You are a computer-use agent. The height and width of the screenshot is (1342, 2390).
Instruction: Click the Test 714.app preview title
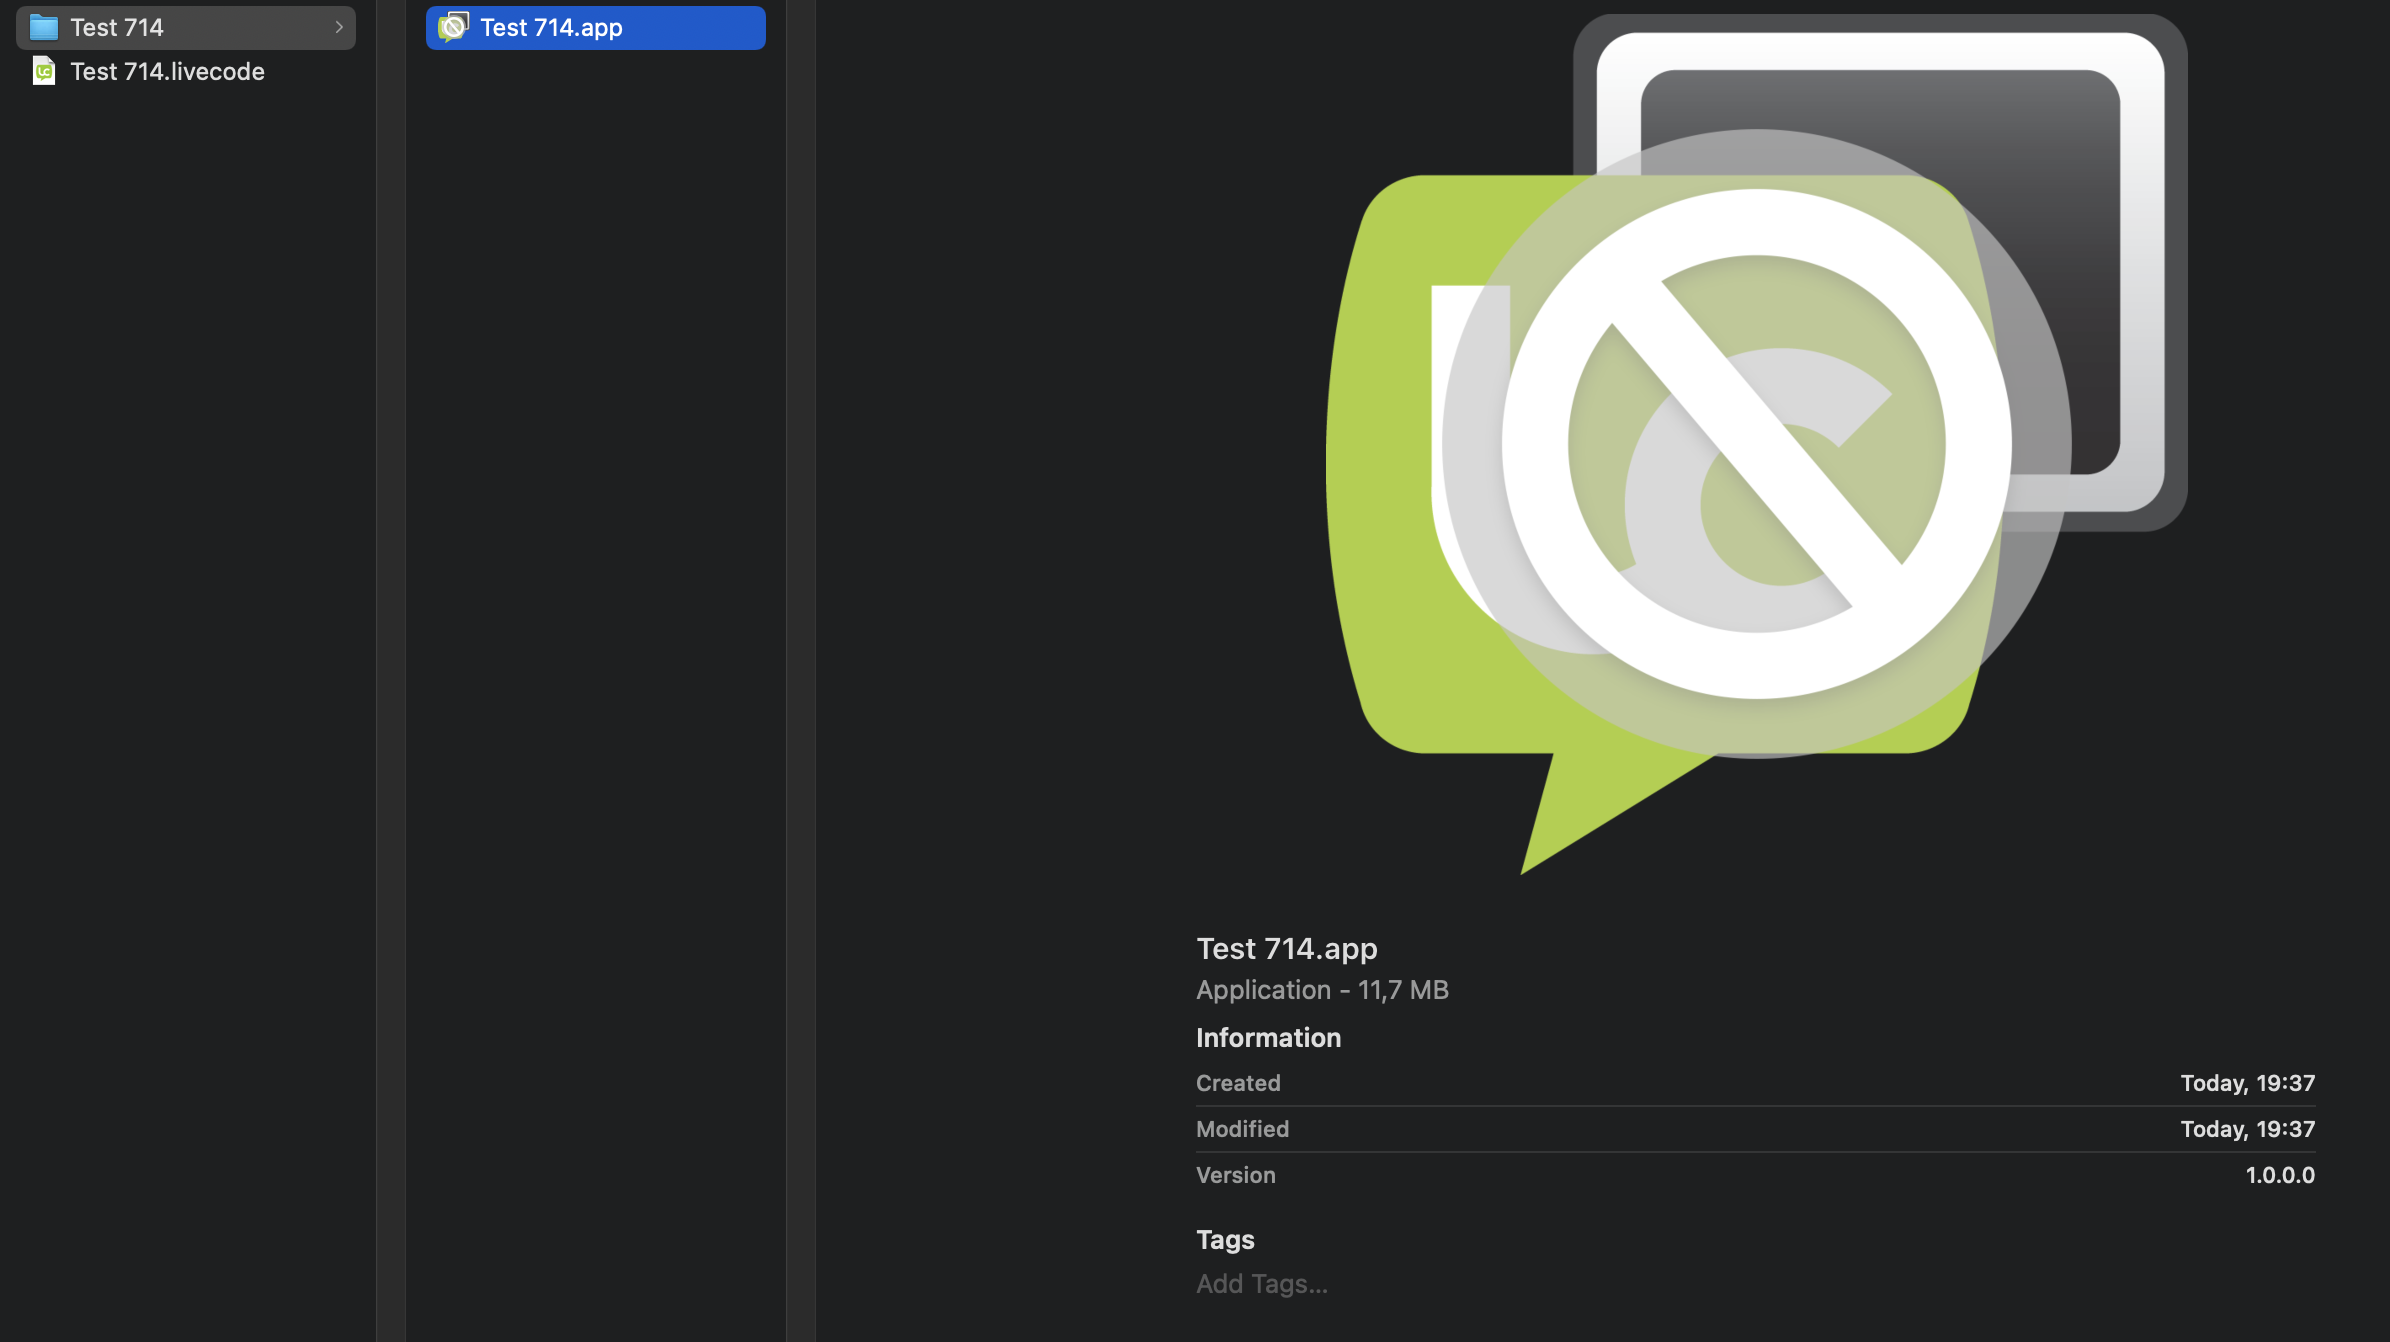(x=1287, y=947)
